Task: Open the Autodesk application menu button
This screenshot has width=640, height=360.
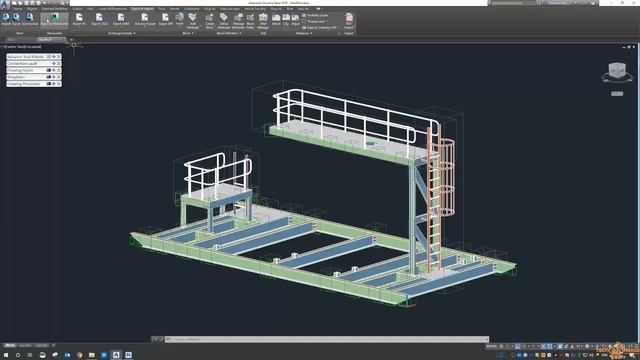Action: pos(5,4)
